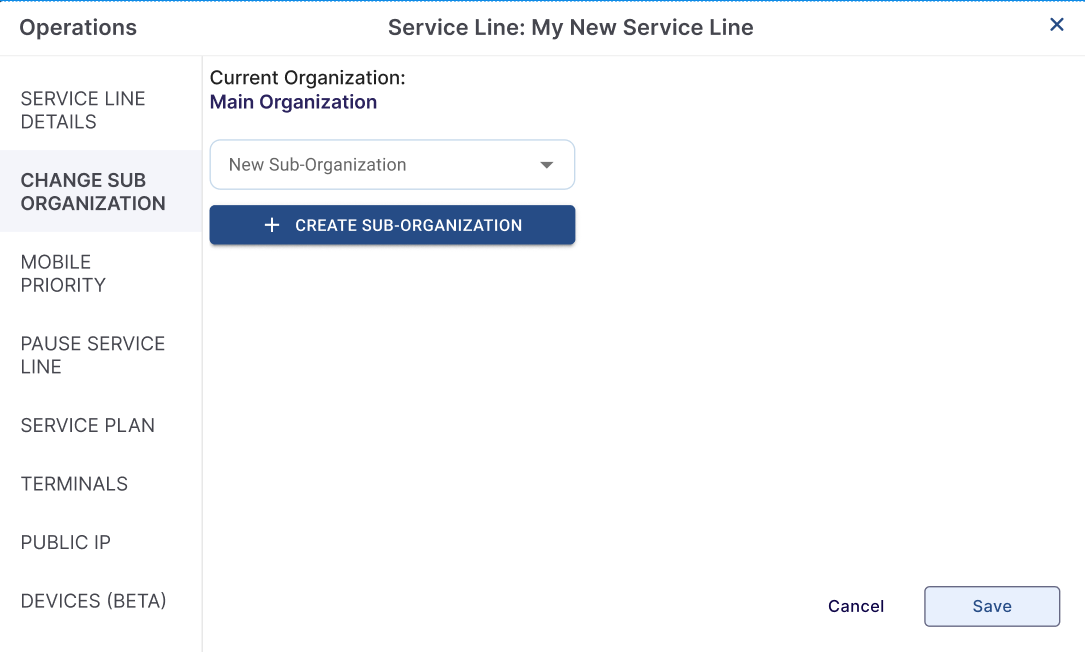View the Terminals tab
The height and width of the screenshot is (652, 1085).
point(74,484)
